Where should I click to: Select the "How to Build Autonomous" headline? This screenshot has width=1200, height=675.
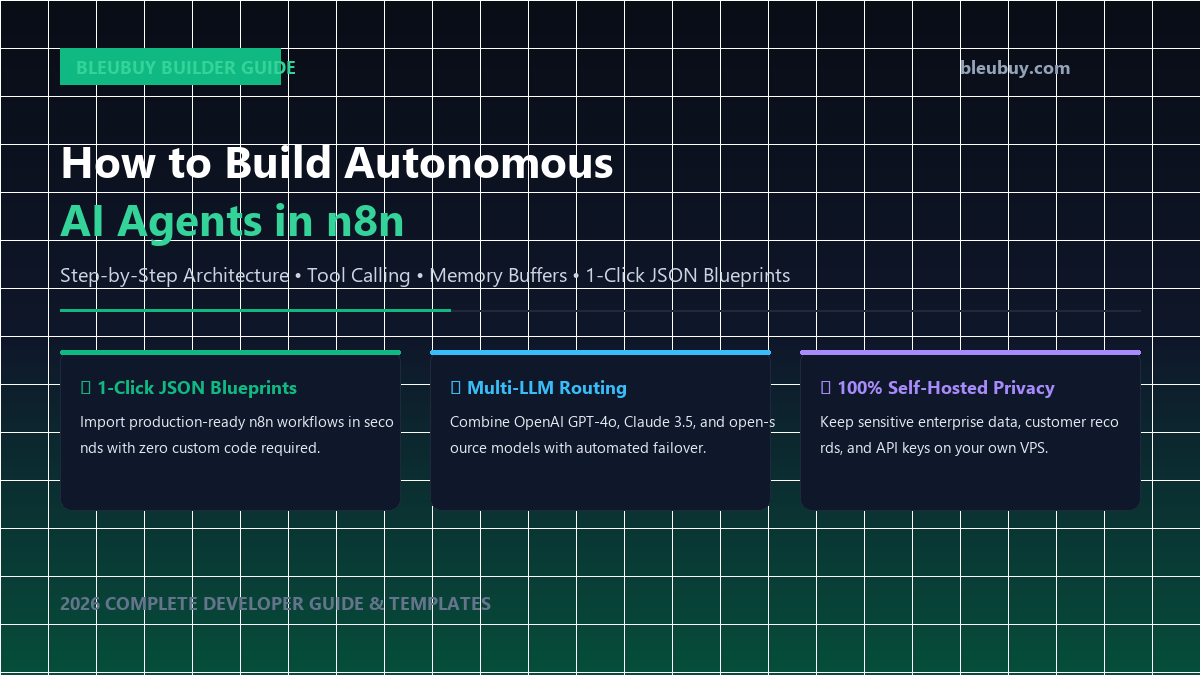[337, 163]
